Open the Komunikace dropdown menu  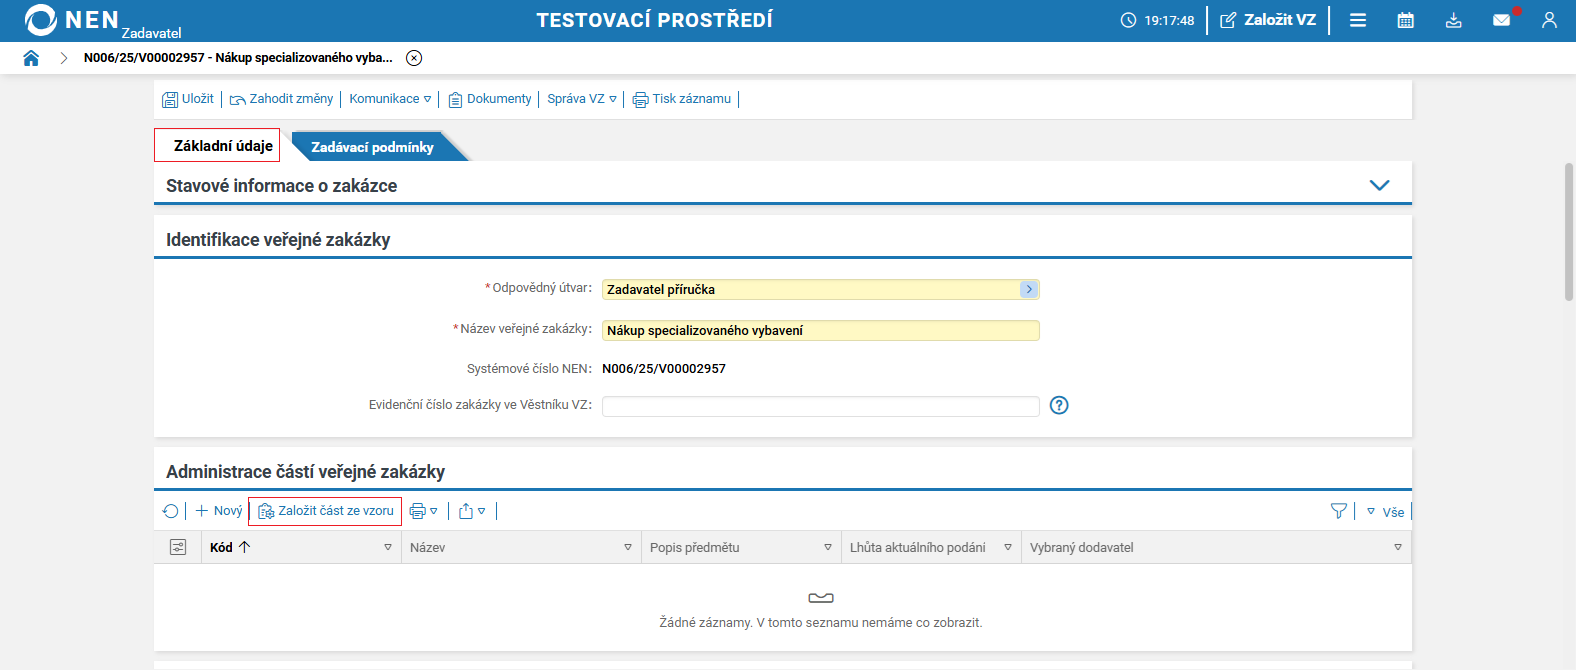[390, 99]
